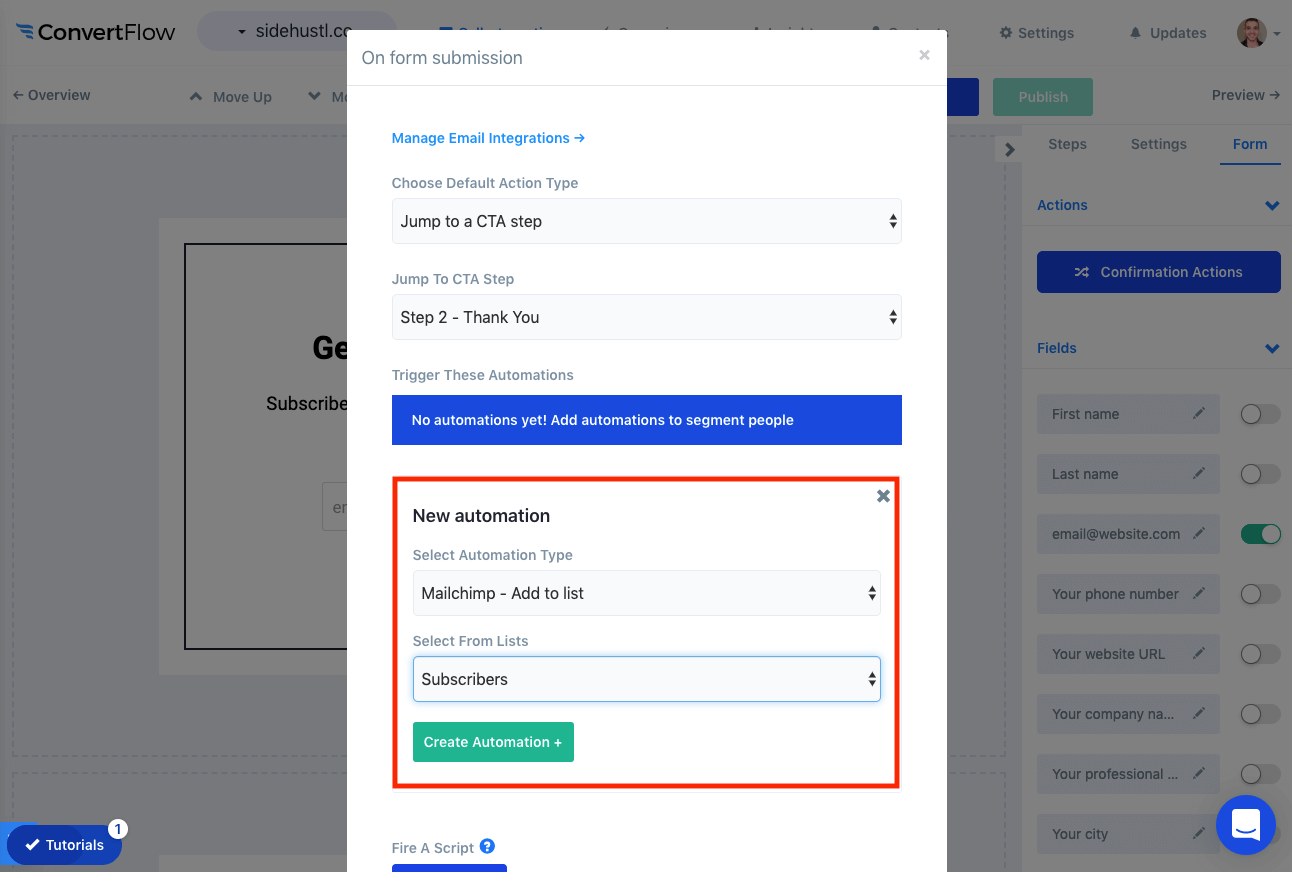This screenshot has width=1292, height=872.
Task: Dismiss the New automation panel
Action: point(883,496)
